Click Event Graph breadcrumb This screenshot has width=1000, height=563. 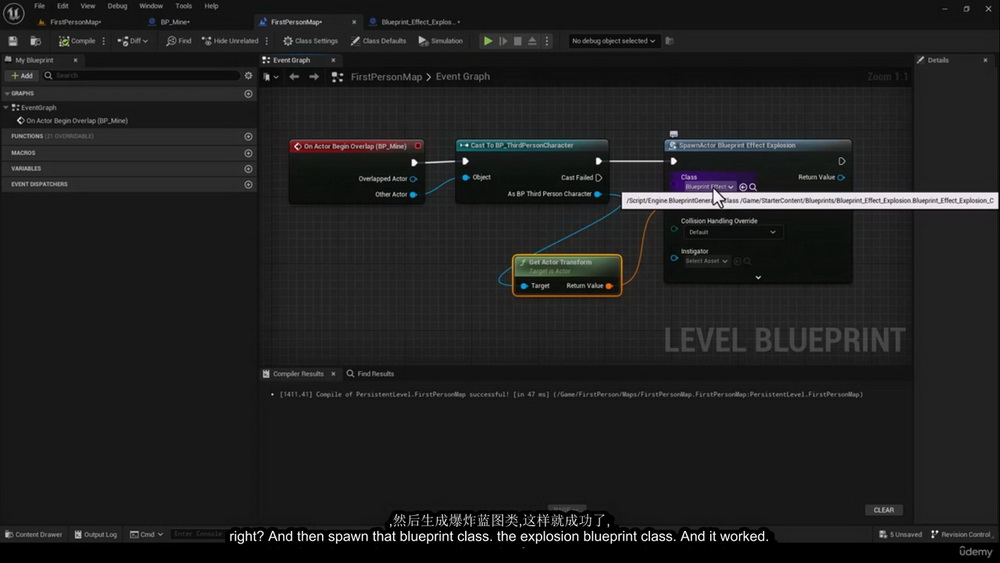463,77
